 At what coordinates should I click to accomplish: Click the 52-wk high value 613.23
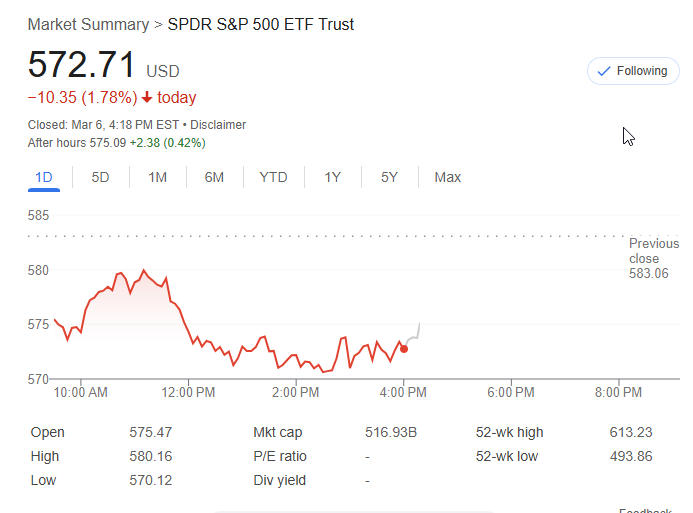[x=630, y=432]
